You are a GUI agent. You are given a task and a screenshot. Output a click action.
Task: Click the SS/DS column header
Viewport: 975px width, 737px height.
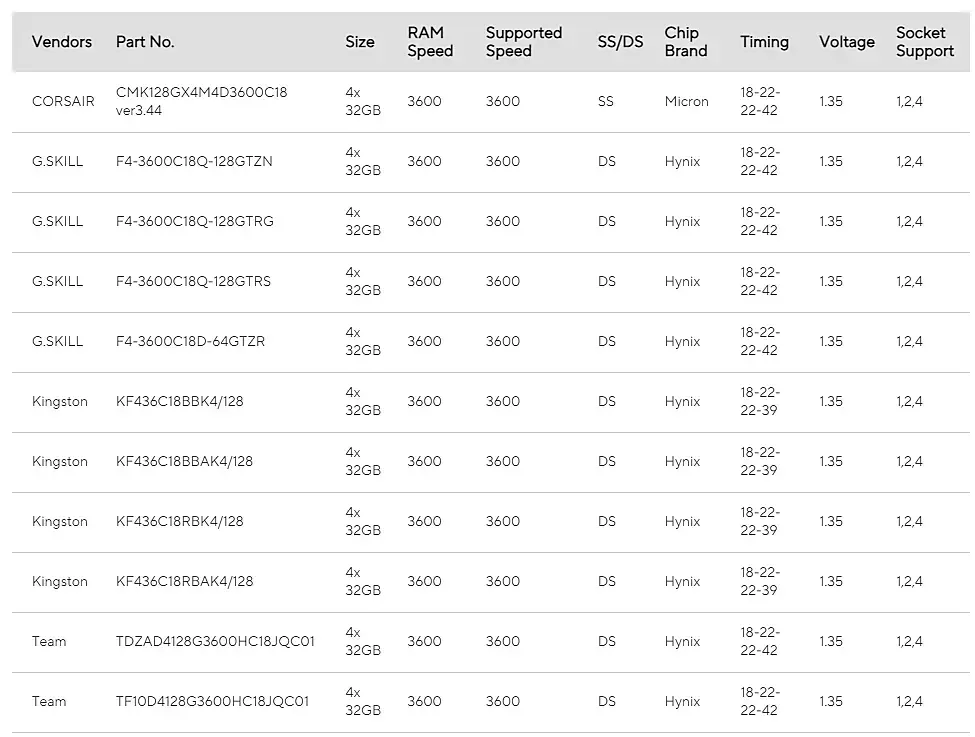(620, 42)
